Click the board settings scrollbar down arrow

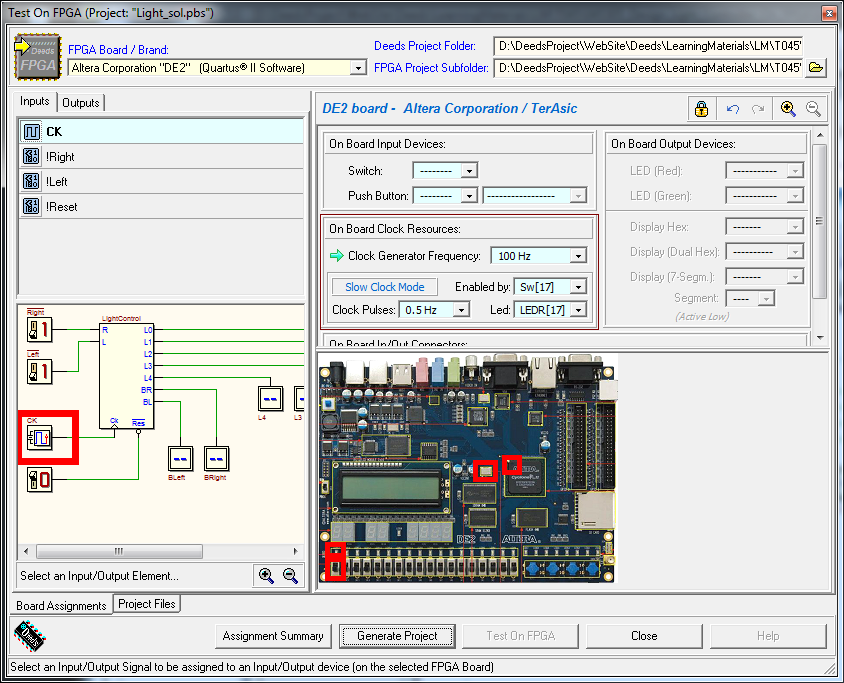point(820,337)
